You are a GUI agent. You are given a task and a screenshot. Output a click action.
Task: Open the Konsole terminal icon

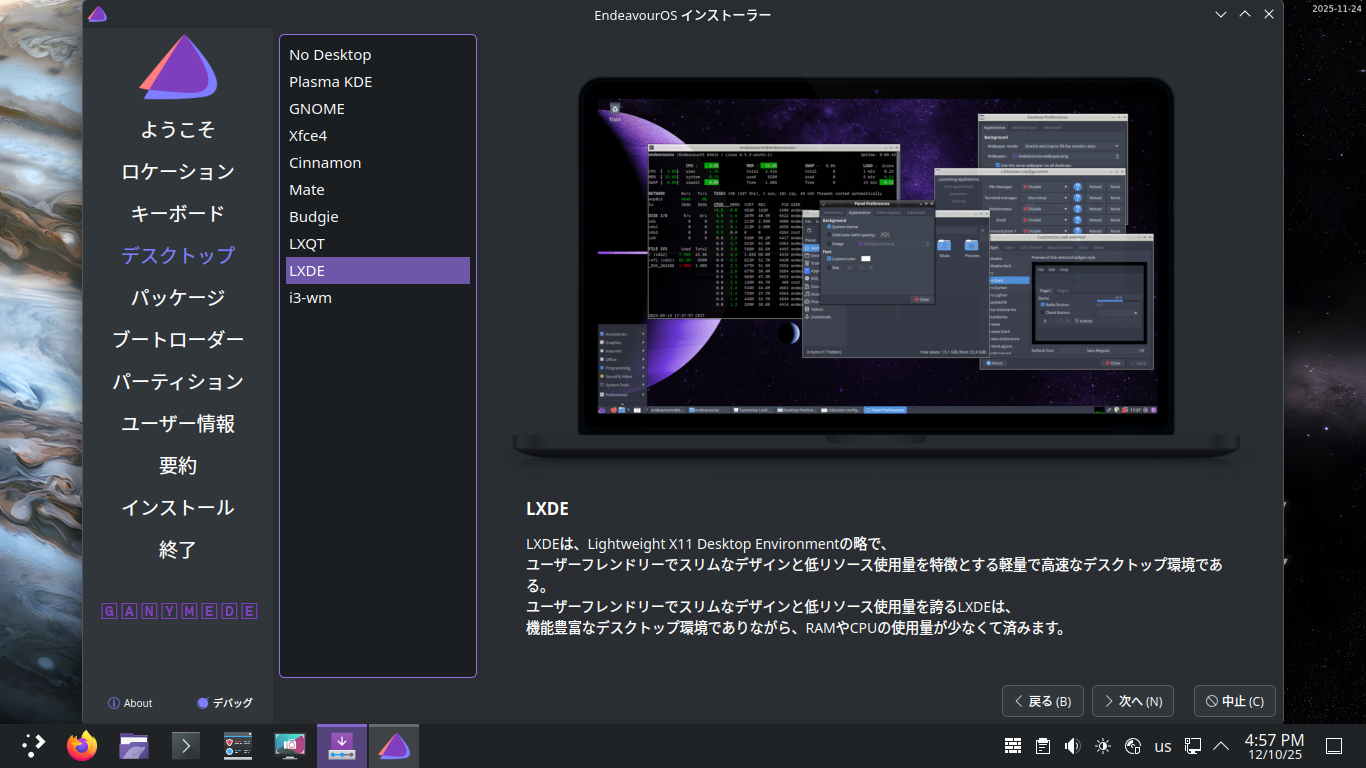(186, 746)
